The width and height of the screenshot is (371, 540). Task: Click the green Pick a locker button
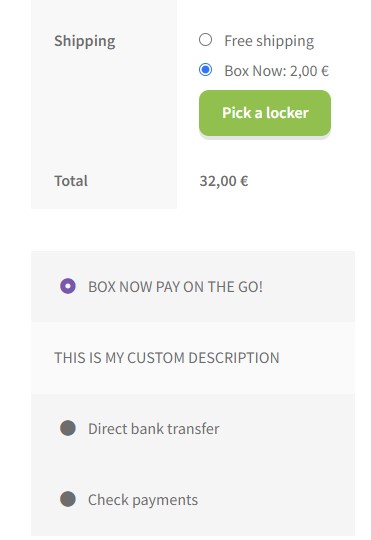pyautogui.click(x=265, y=113)
